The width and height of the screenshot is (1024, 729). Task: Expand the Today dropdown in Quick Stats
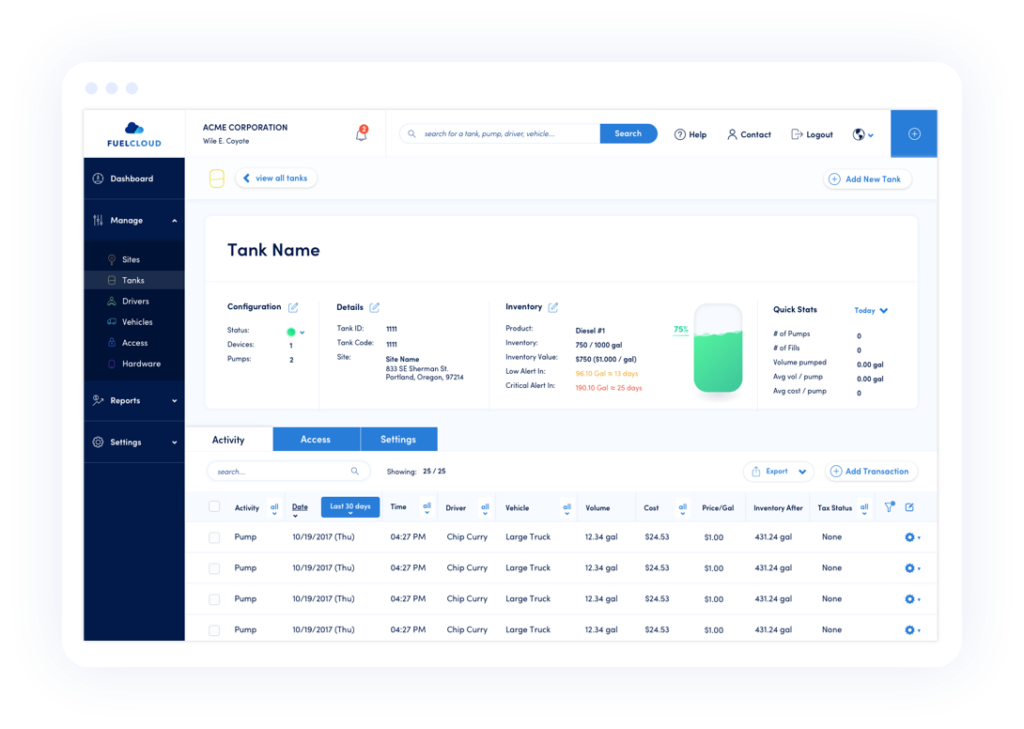(x=870, y=311)
